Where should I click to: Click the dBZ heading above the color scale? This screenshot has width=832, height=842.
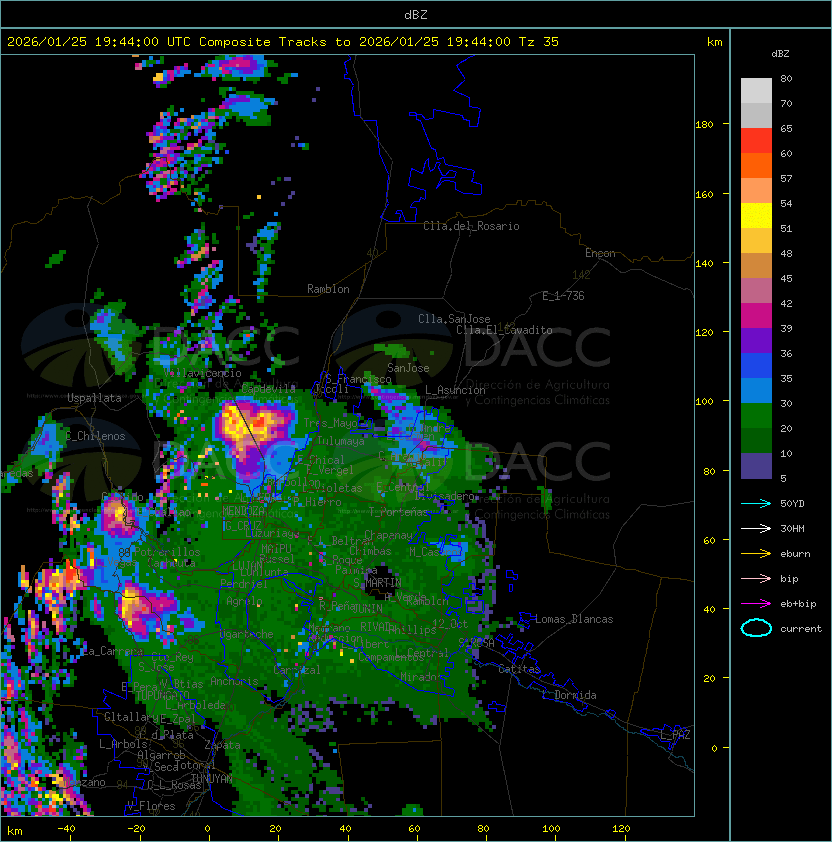click(780, 54)
